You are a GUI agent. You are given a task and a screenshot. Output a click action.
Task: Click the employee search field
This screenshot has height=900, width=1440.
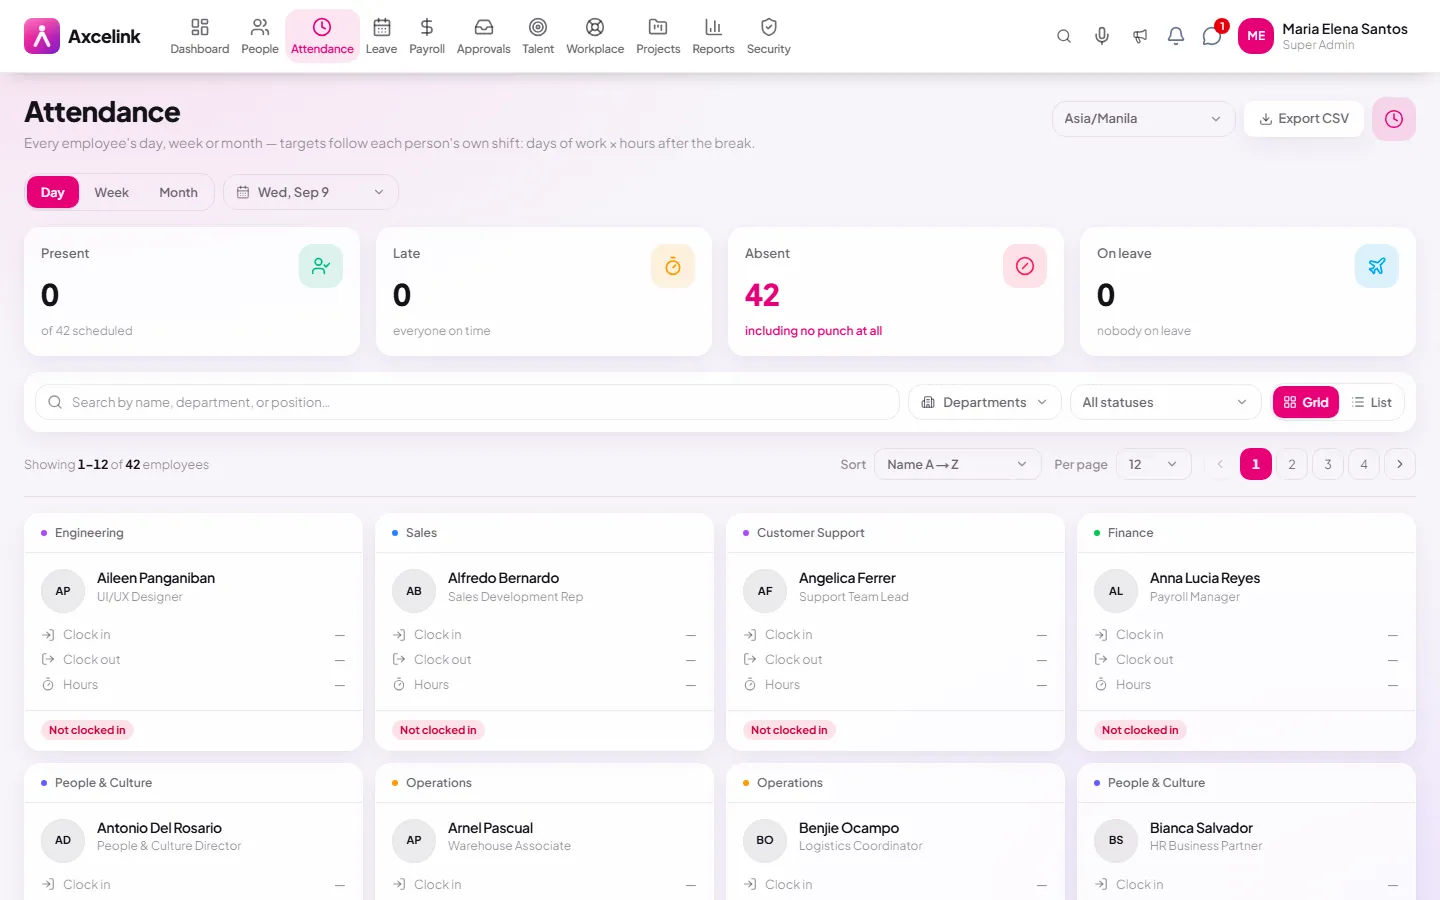pyautogui.click(x=467, y=402)
